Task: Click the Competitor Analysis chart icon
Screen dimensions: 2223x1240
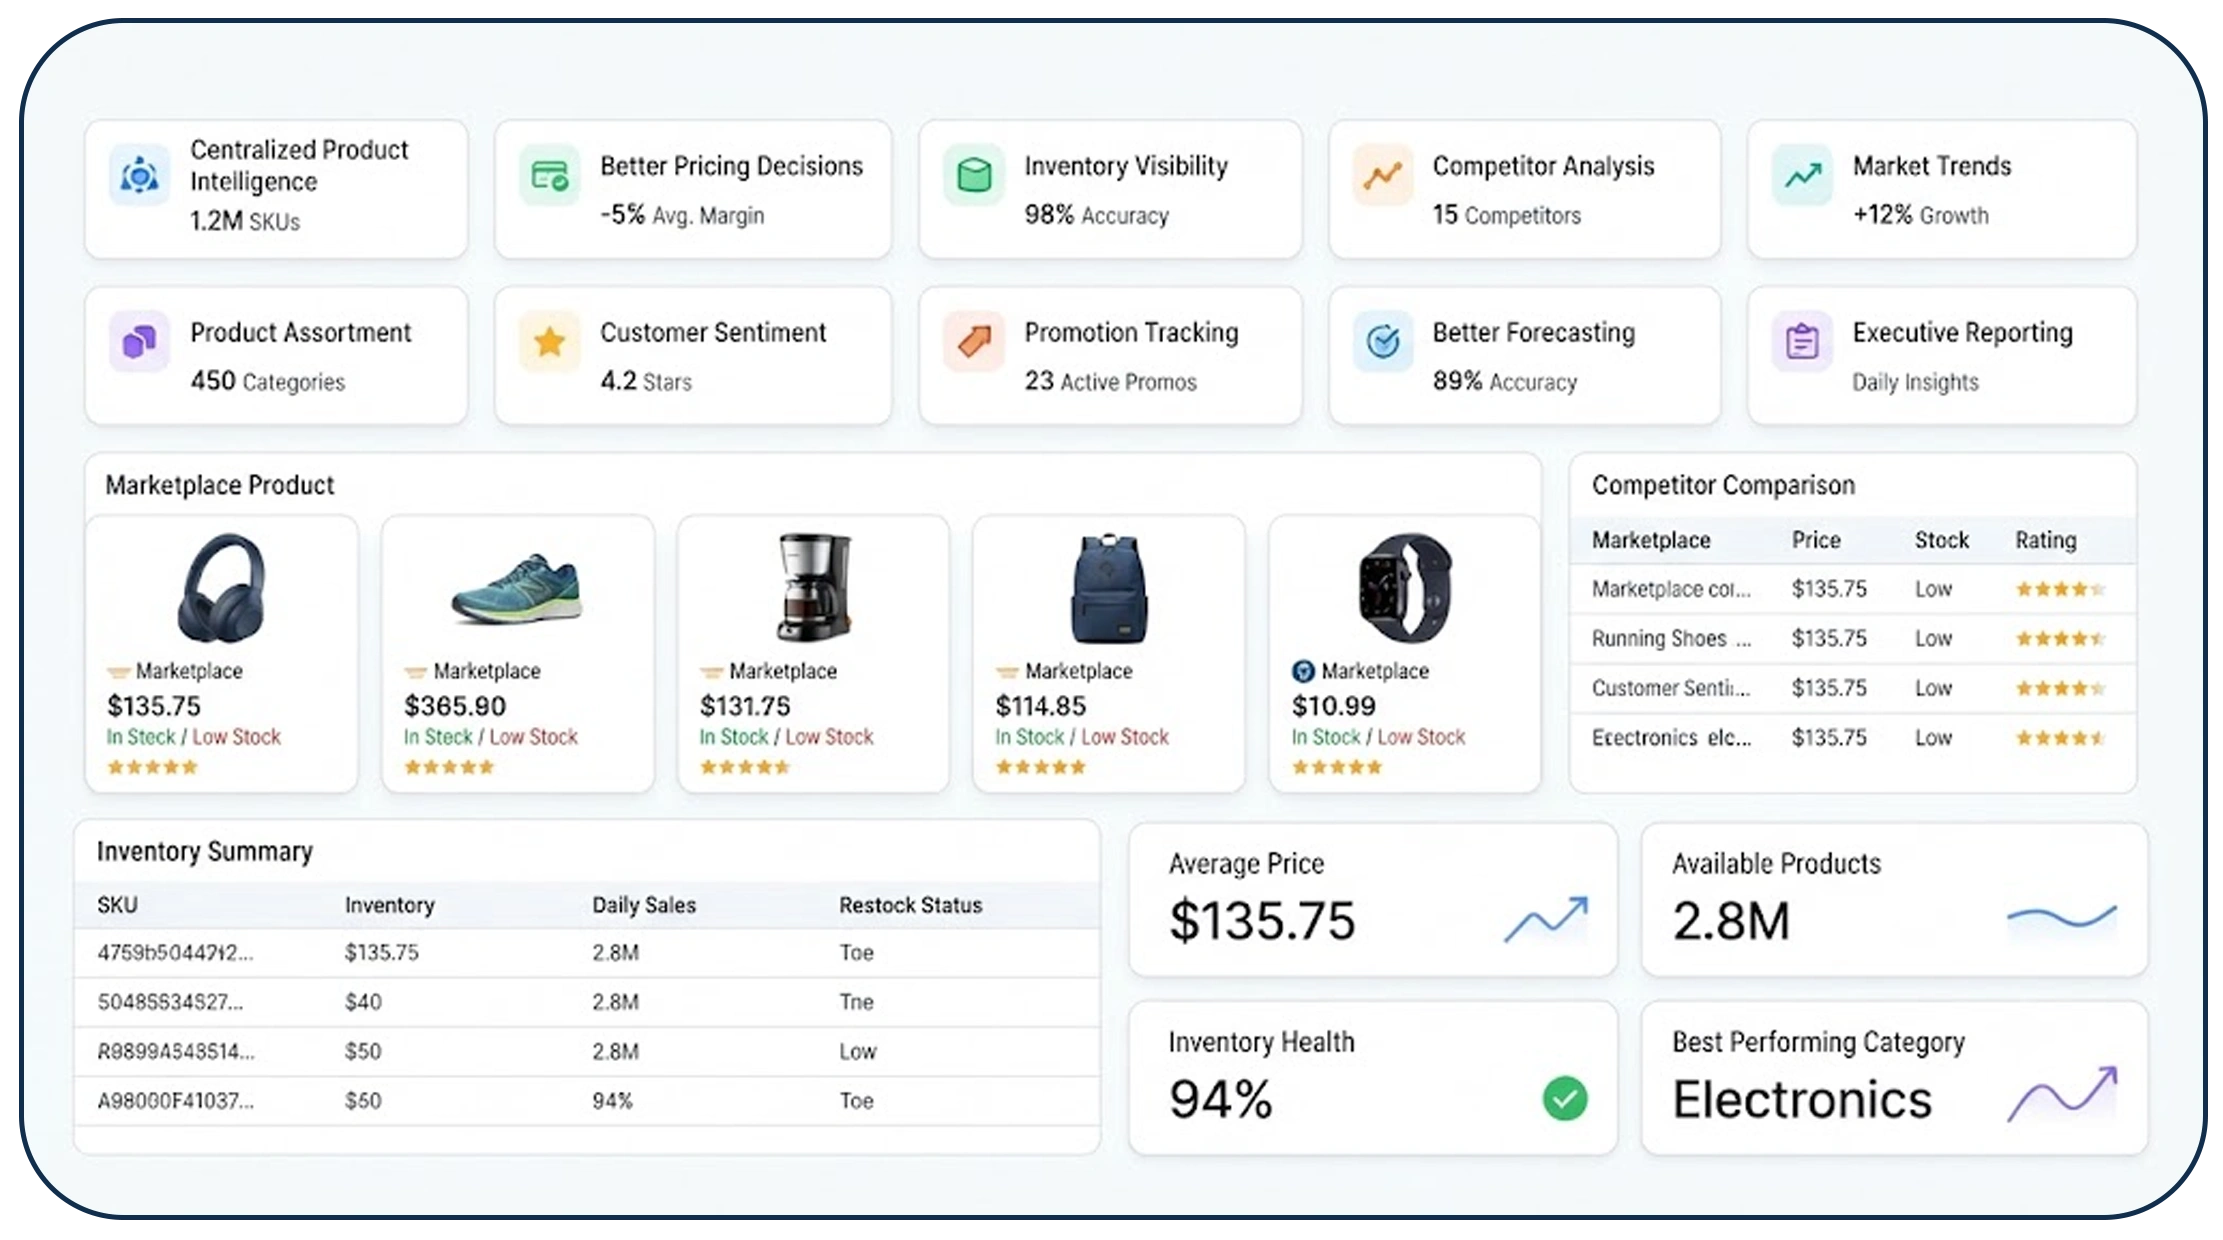Action: point(1382,176)
